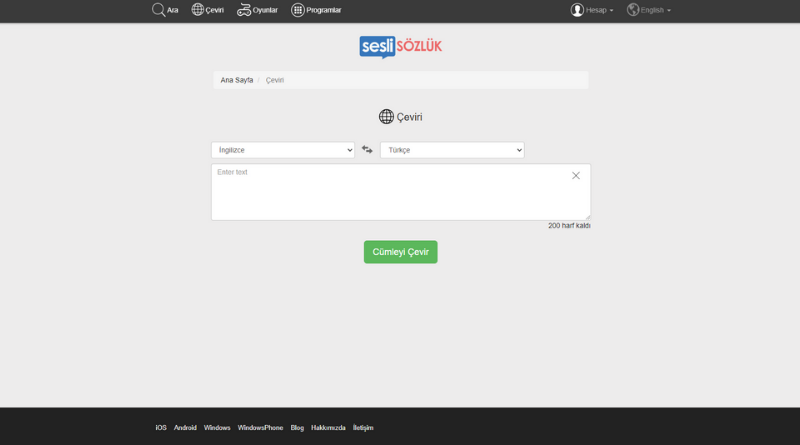
Task: Open the Türkçe target language dropdown
Action: (x=452, y=150)
